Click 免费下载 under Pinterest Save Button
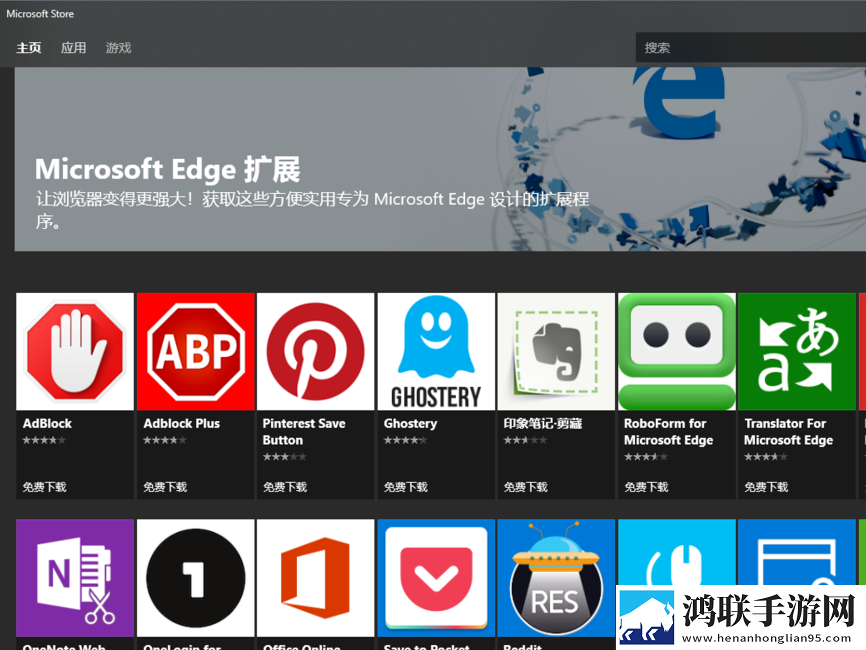This screenshot has width=866, height=650. point(285,487)
